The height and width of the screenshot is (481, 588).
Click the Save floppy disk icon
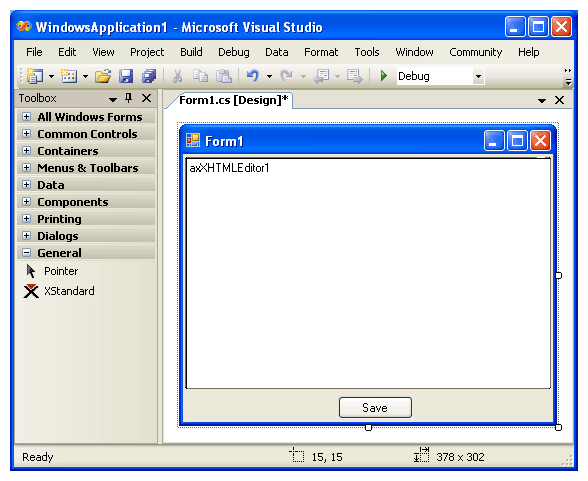pos(126,76)
